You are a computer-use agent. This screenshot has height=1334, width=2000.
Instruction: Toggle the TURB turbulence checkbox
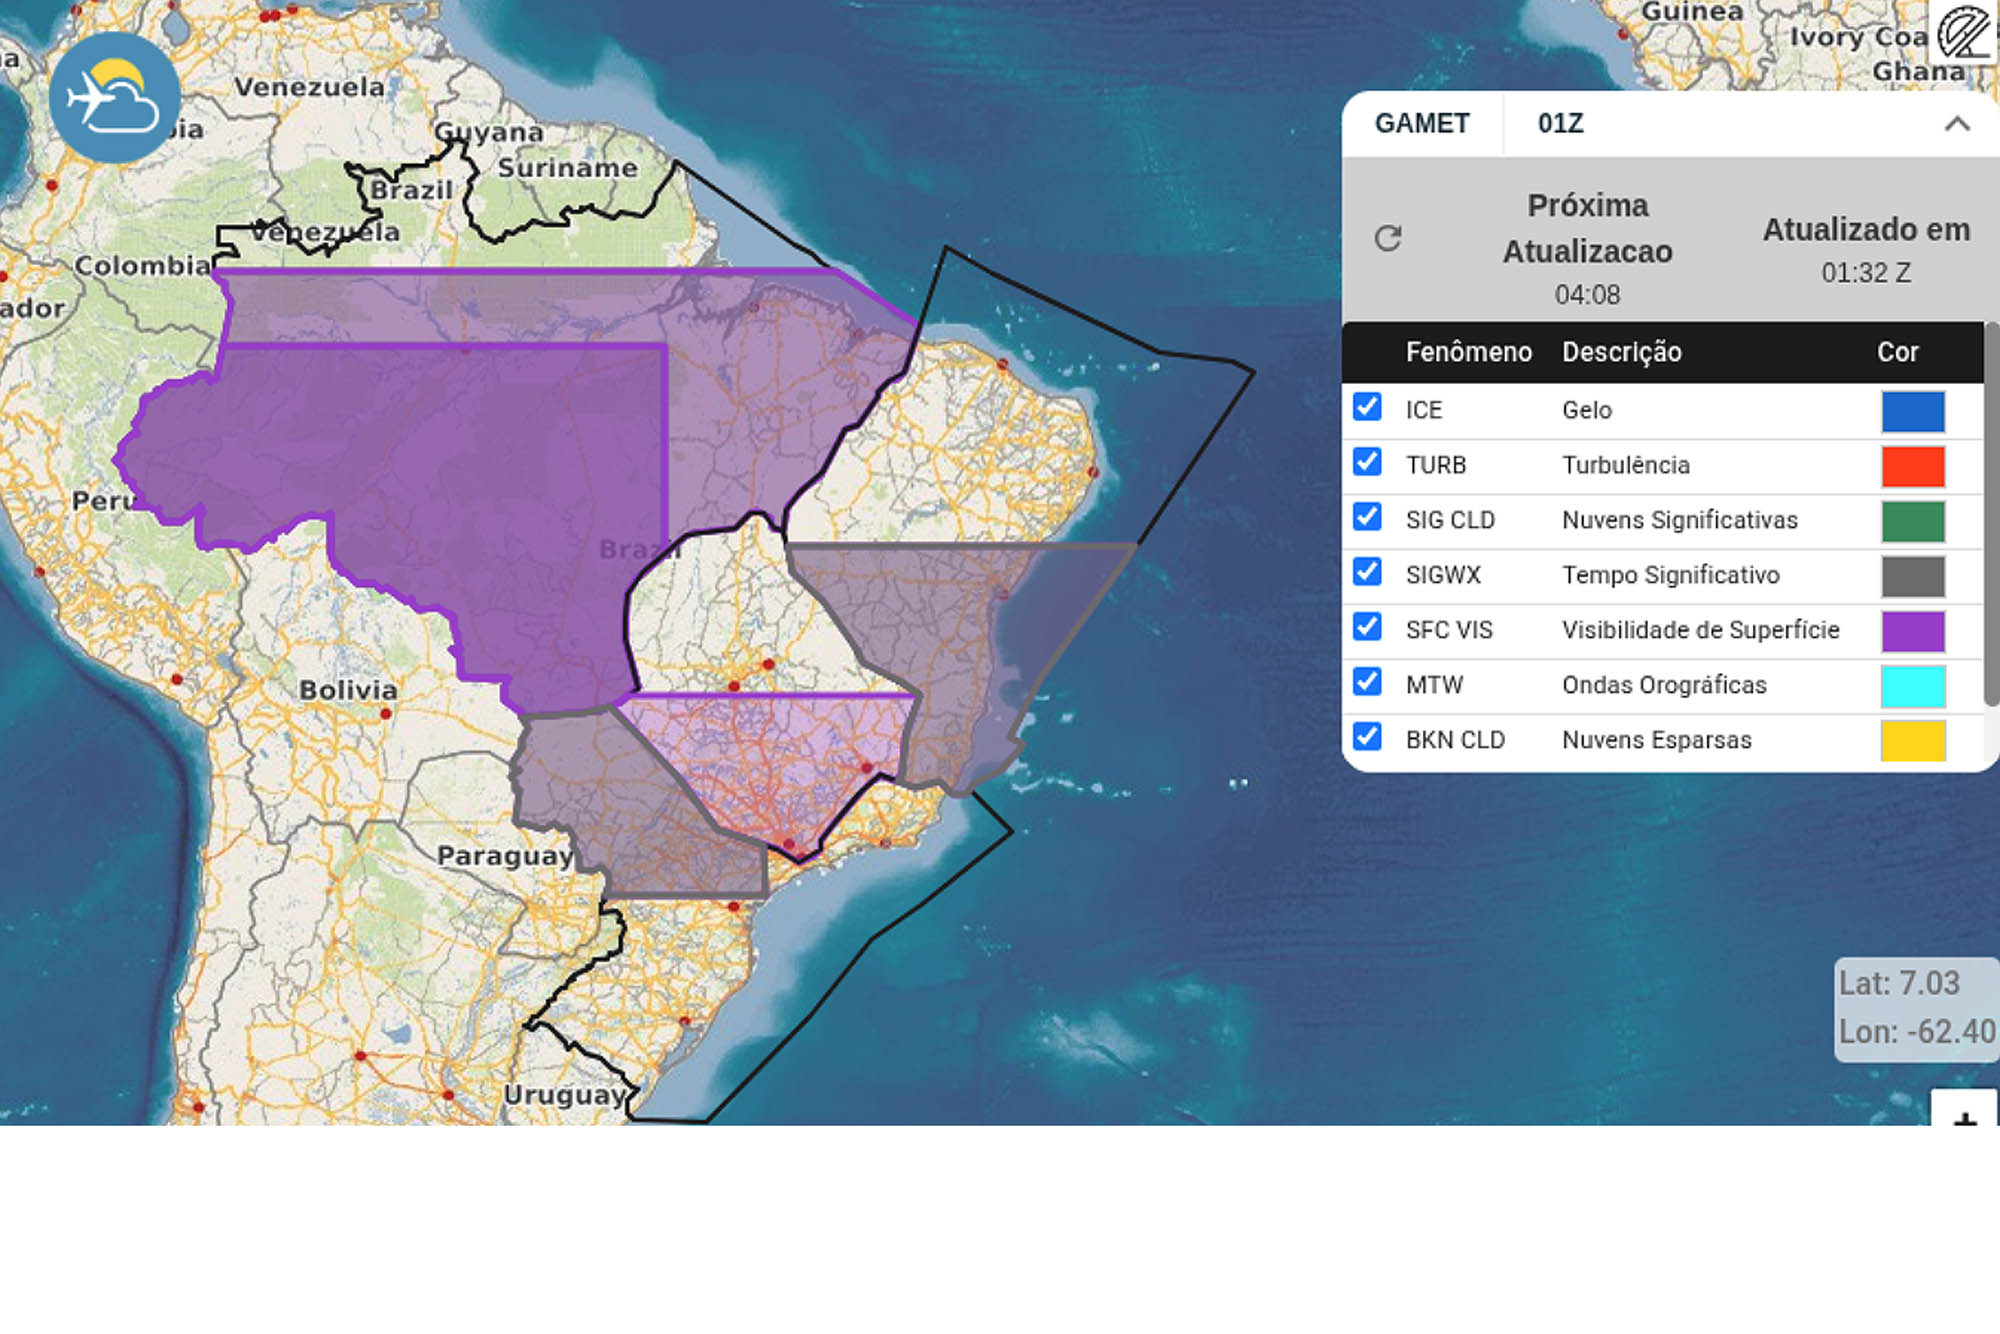click(x=1367, y=462)
